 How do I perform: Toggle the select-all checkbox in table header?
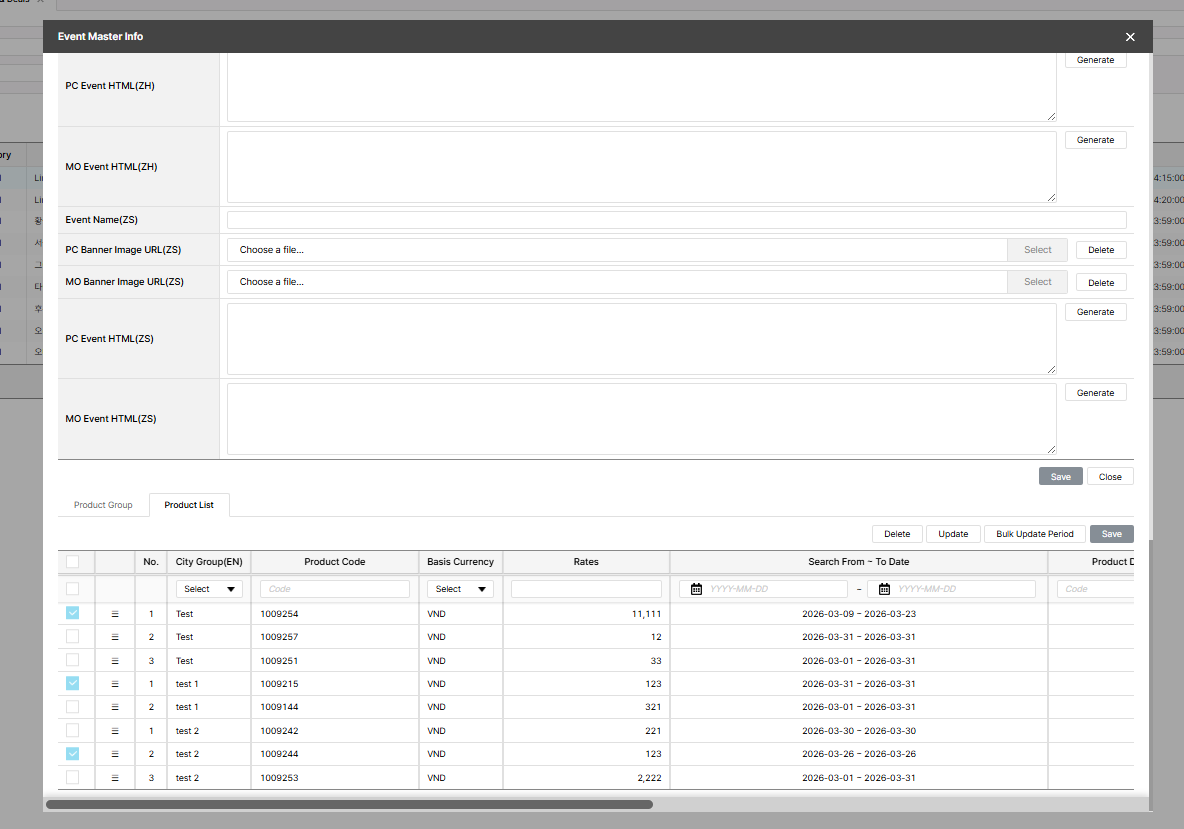pyautogui.click(x=73, y=562)
